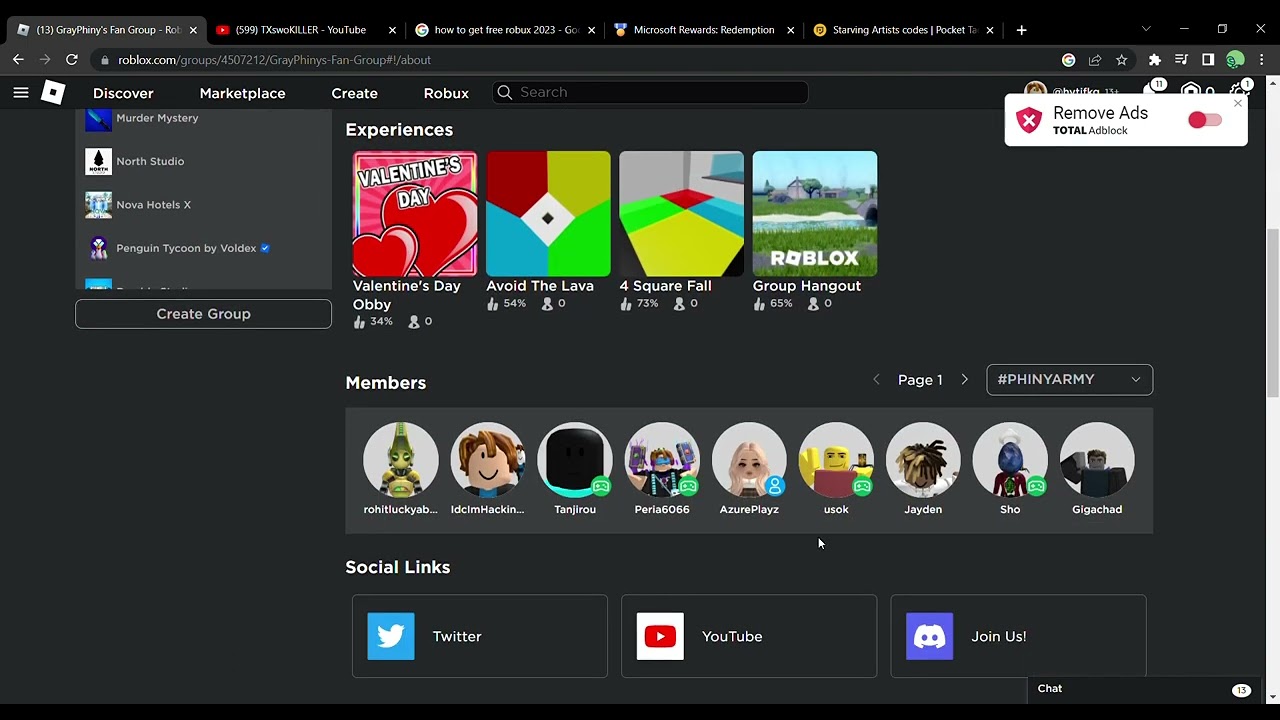This screenshot has width=1280, height=720.
Task: Open Group Hangout experience thumbnail
Action: coord(814,214)
